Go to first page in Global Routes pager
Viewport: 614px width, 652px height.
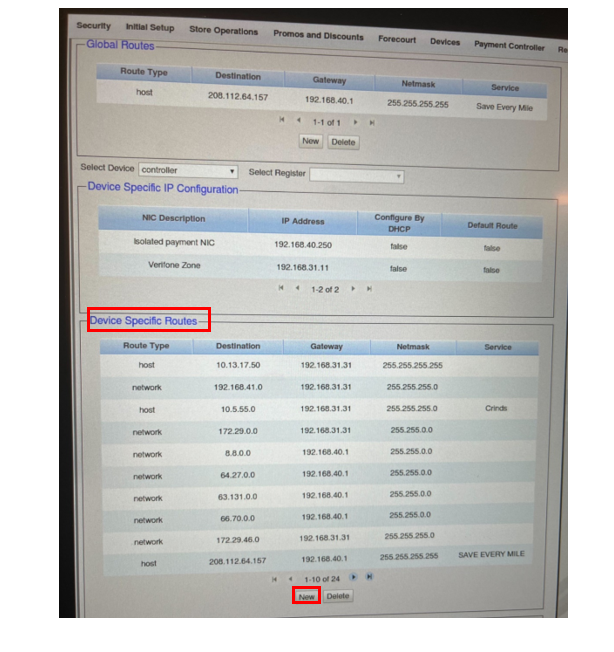click(282, 120)
